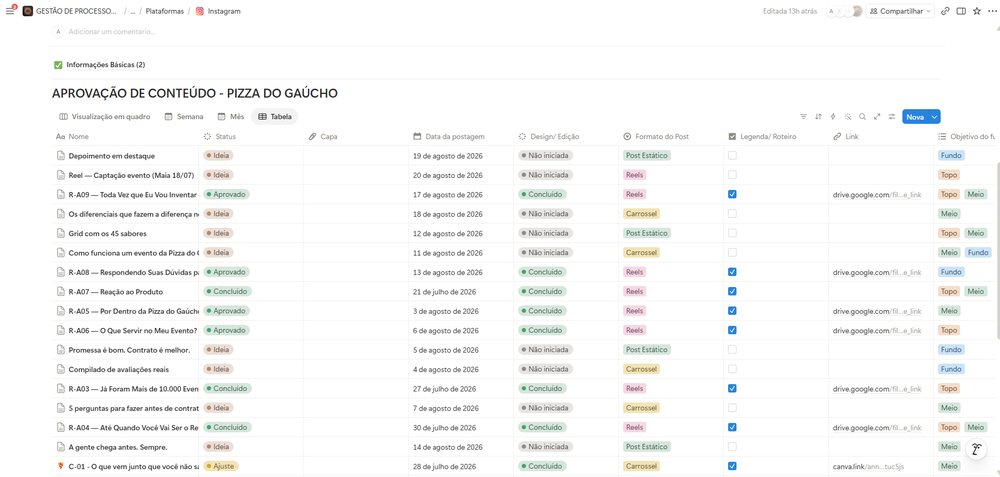The height and width of the screenshot is (477, 1000).
Task: Open the Informações Básicas (2) link
Action: click(106, 64)
